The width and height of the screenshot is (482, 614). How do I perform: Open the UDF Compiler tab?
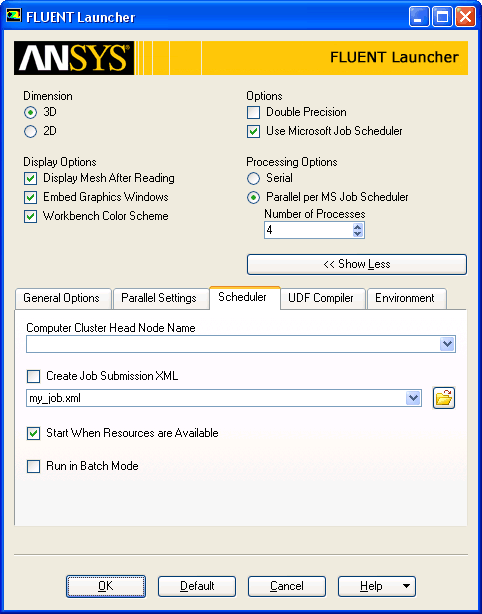pos(321,298)
